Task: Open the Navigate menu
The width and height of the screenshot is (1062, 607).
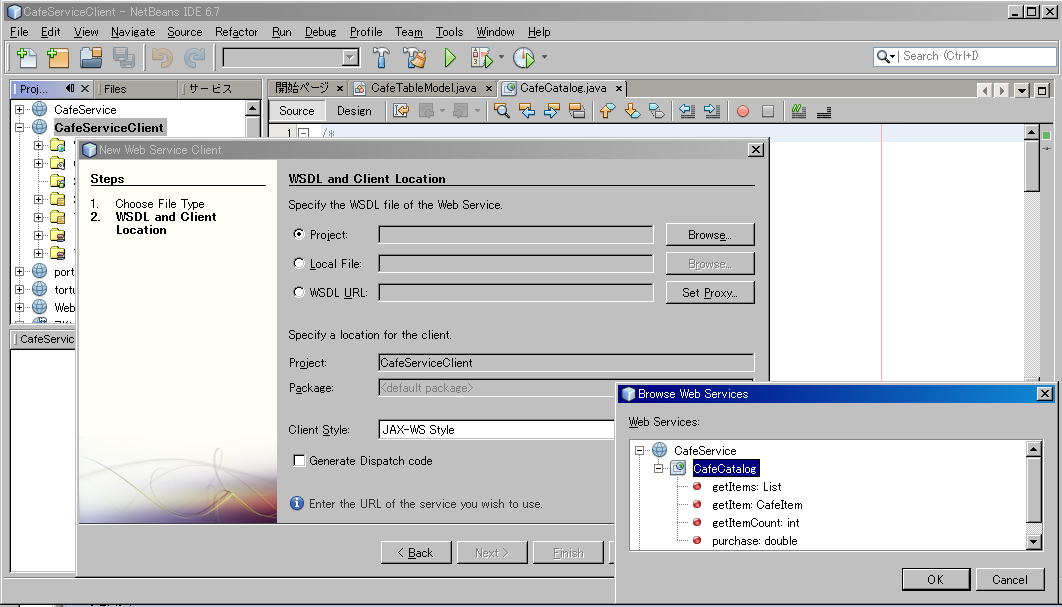Action: pyautogui.click(x=133, y=32)
